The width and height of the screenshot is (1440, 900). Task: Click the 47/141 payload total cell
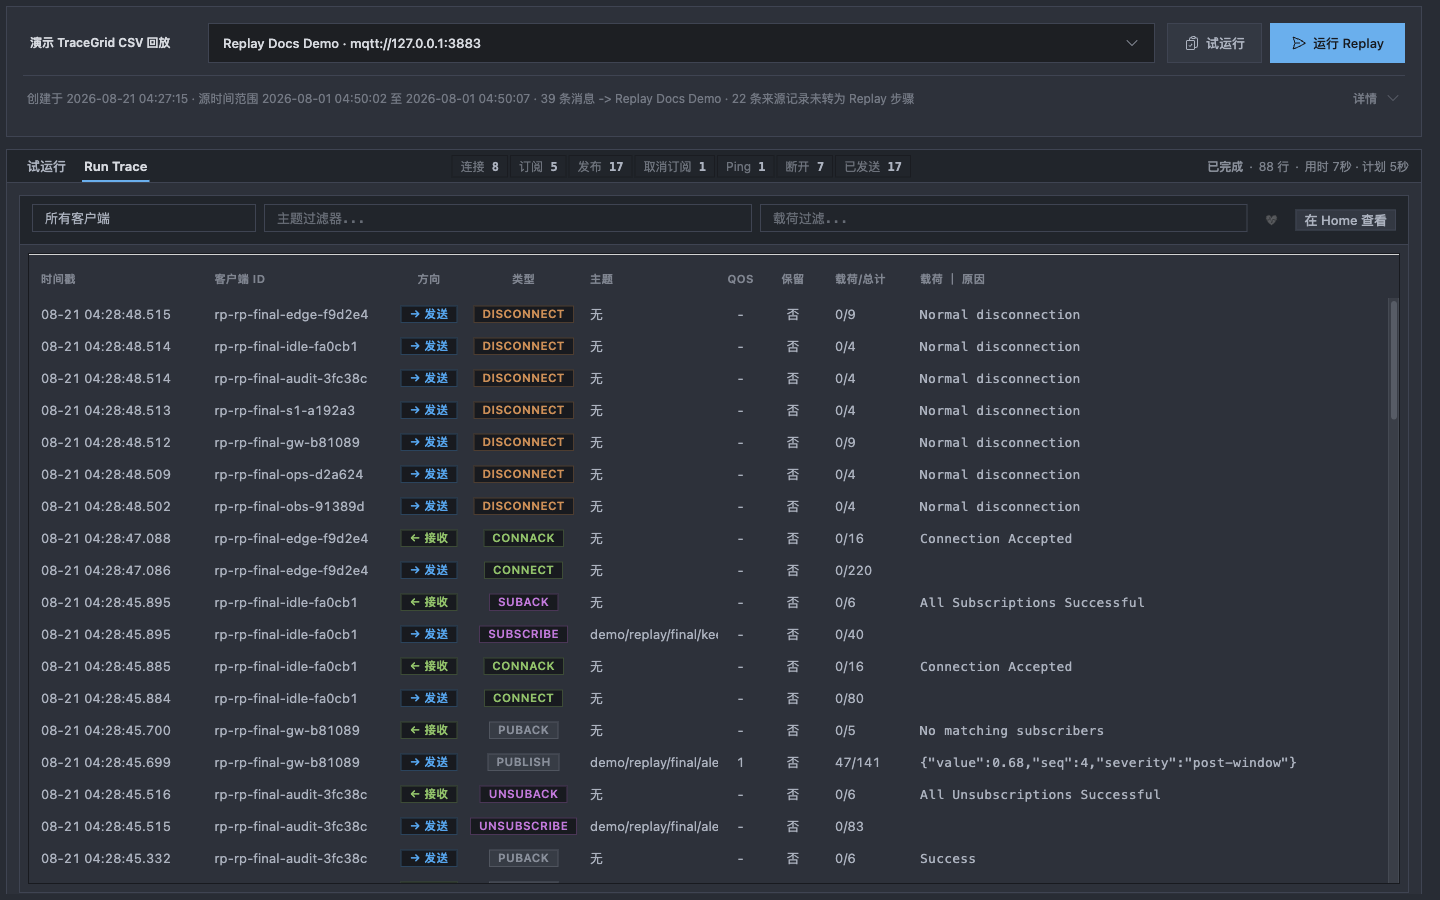(858, 762)
